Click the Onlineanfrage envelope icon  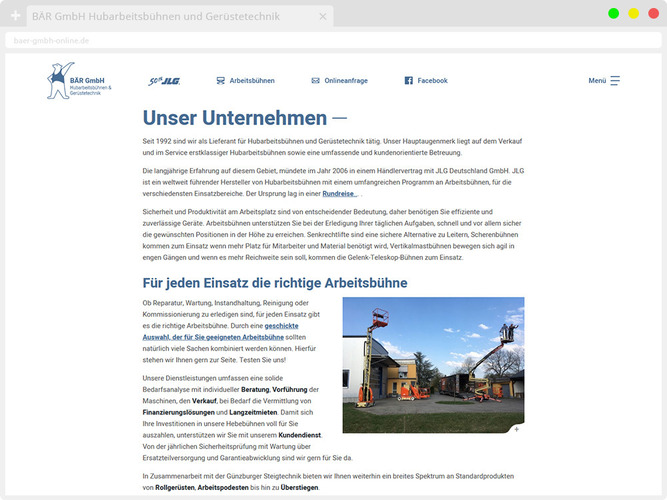coord(316,80)
